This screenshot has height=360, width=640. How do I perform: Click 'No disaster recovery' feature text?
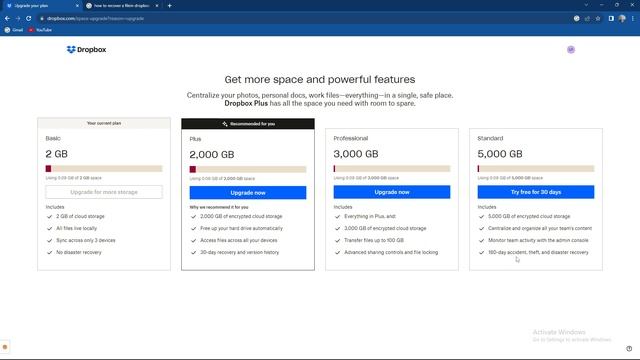pos(79,252)
